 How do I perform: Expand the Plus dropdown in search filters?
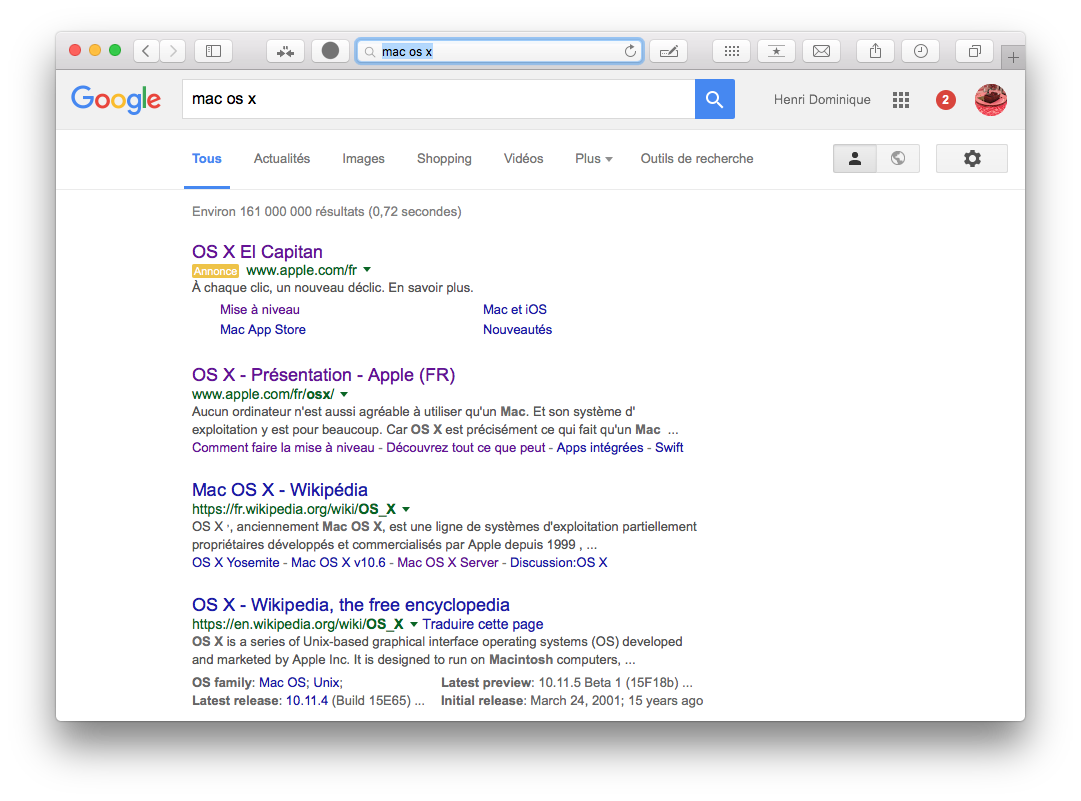point(593,159)
